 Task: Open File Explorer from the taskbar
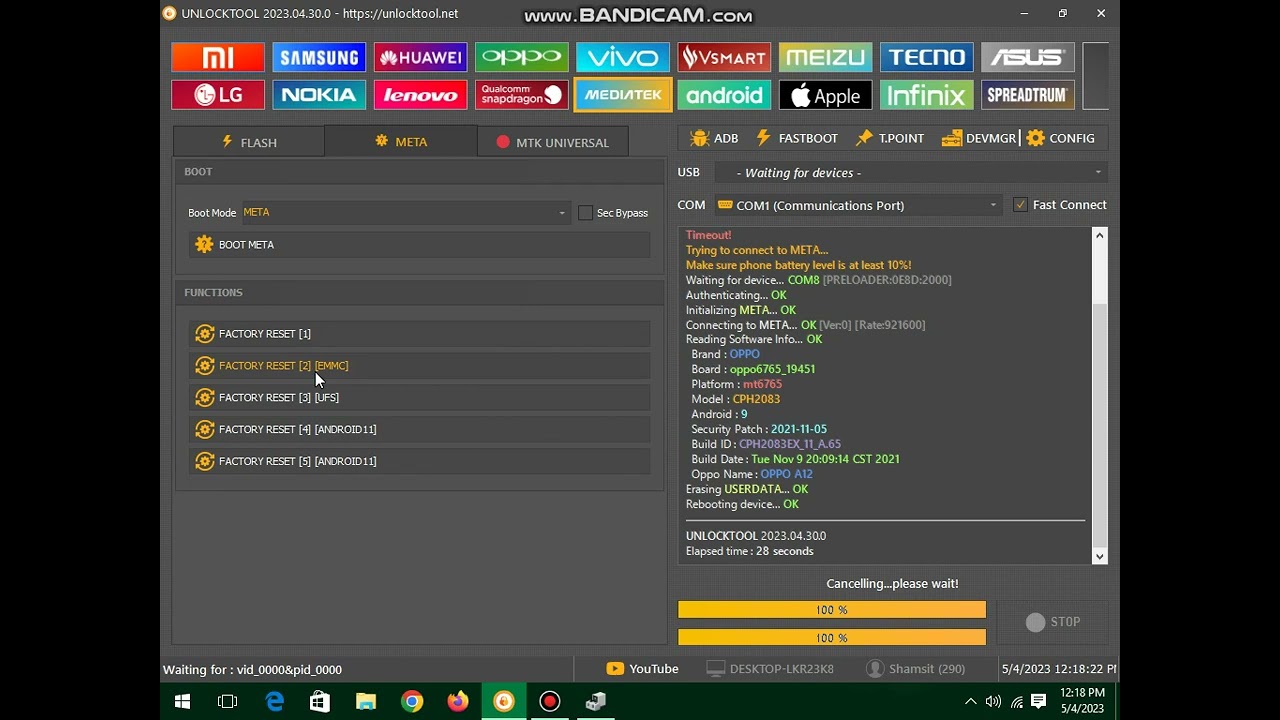tap(366, 702)
